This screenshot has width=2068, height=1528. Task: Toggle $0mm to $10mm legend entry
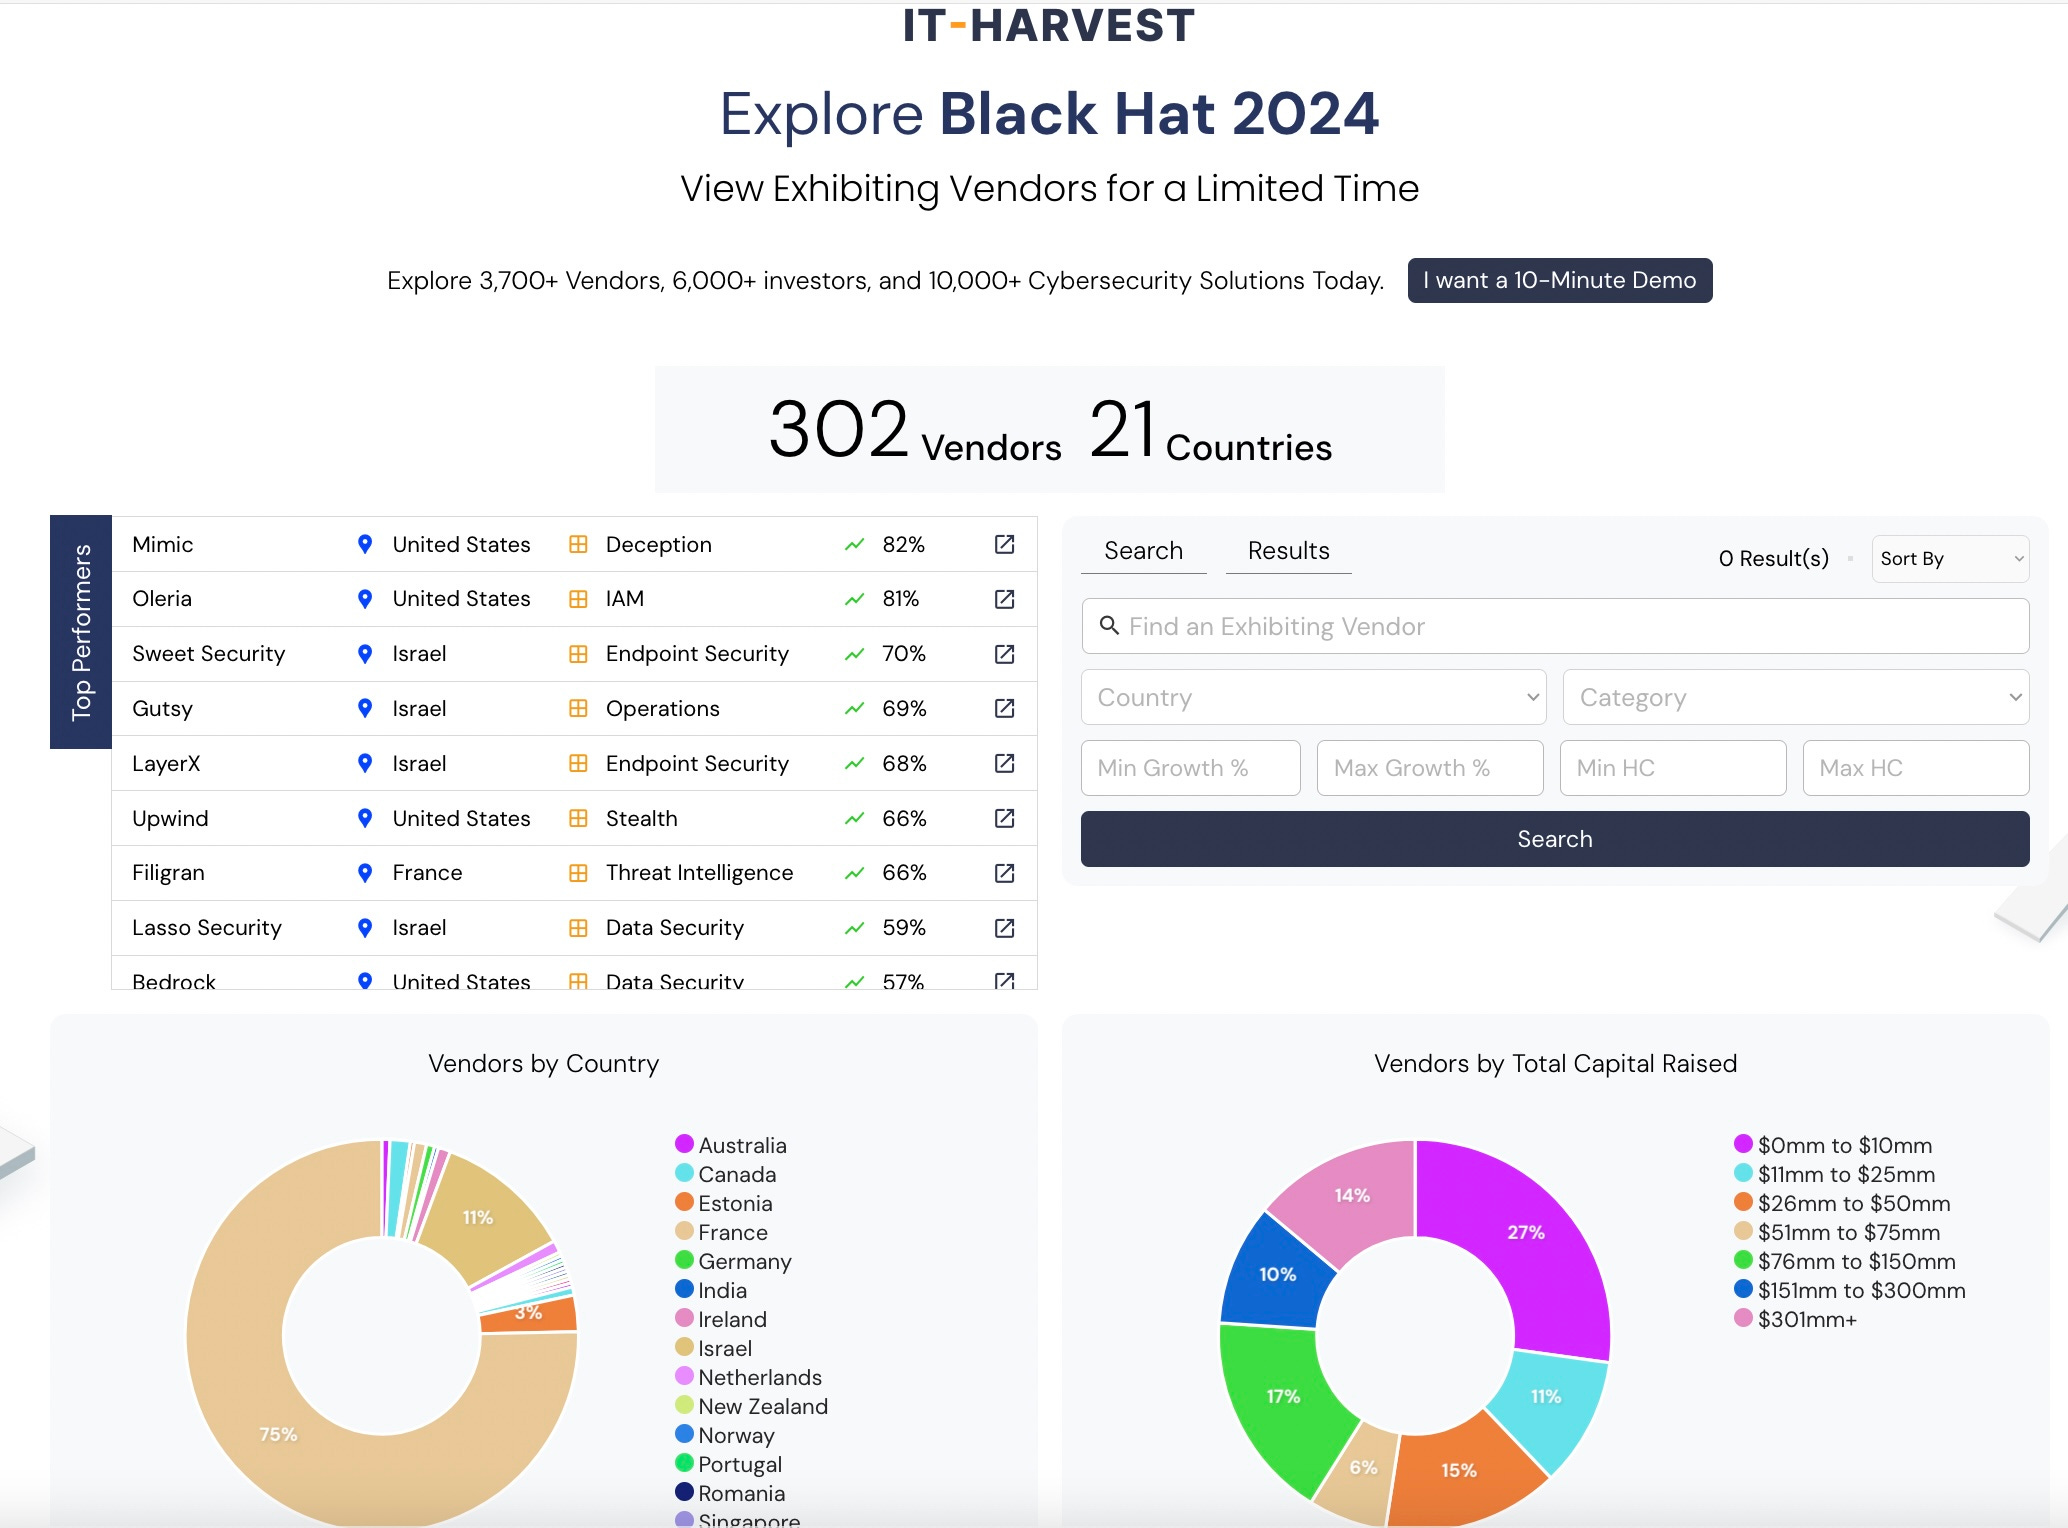[x=1833, y=1145]
